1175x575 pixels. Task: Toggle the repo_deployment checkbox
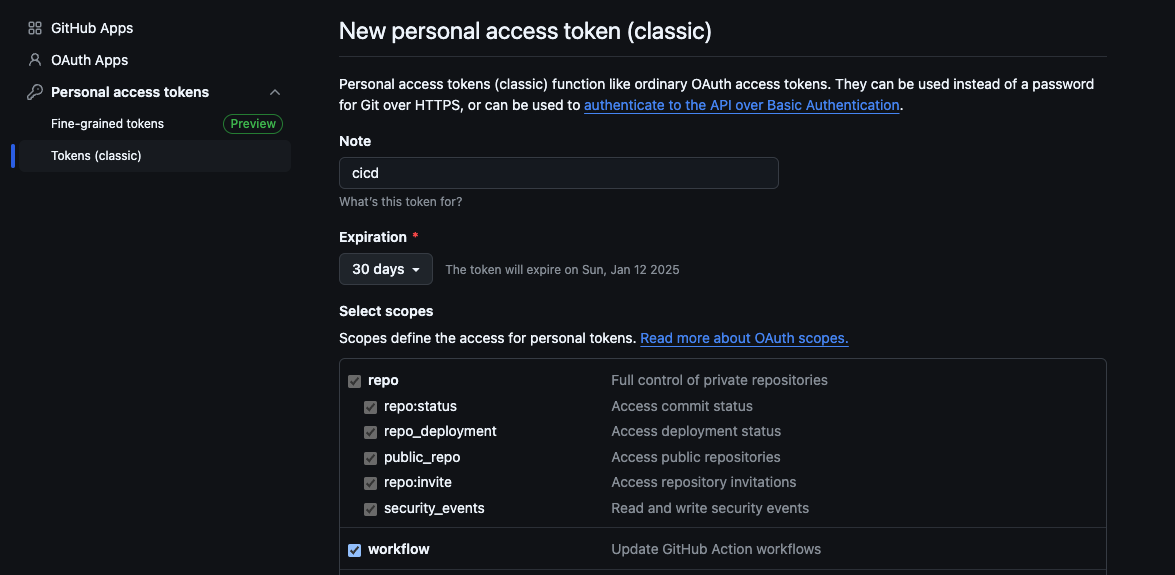[370, 432]
